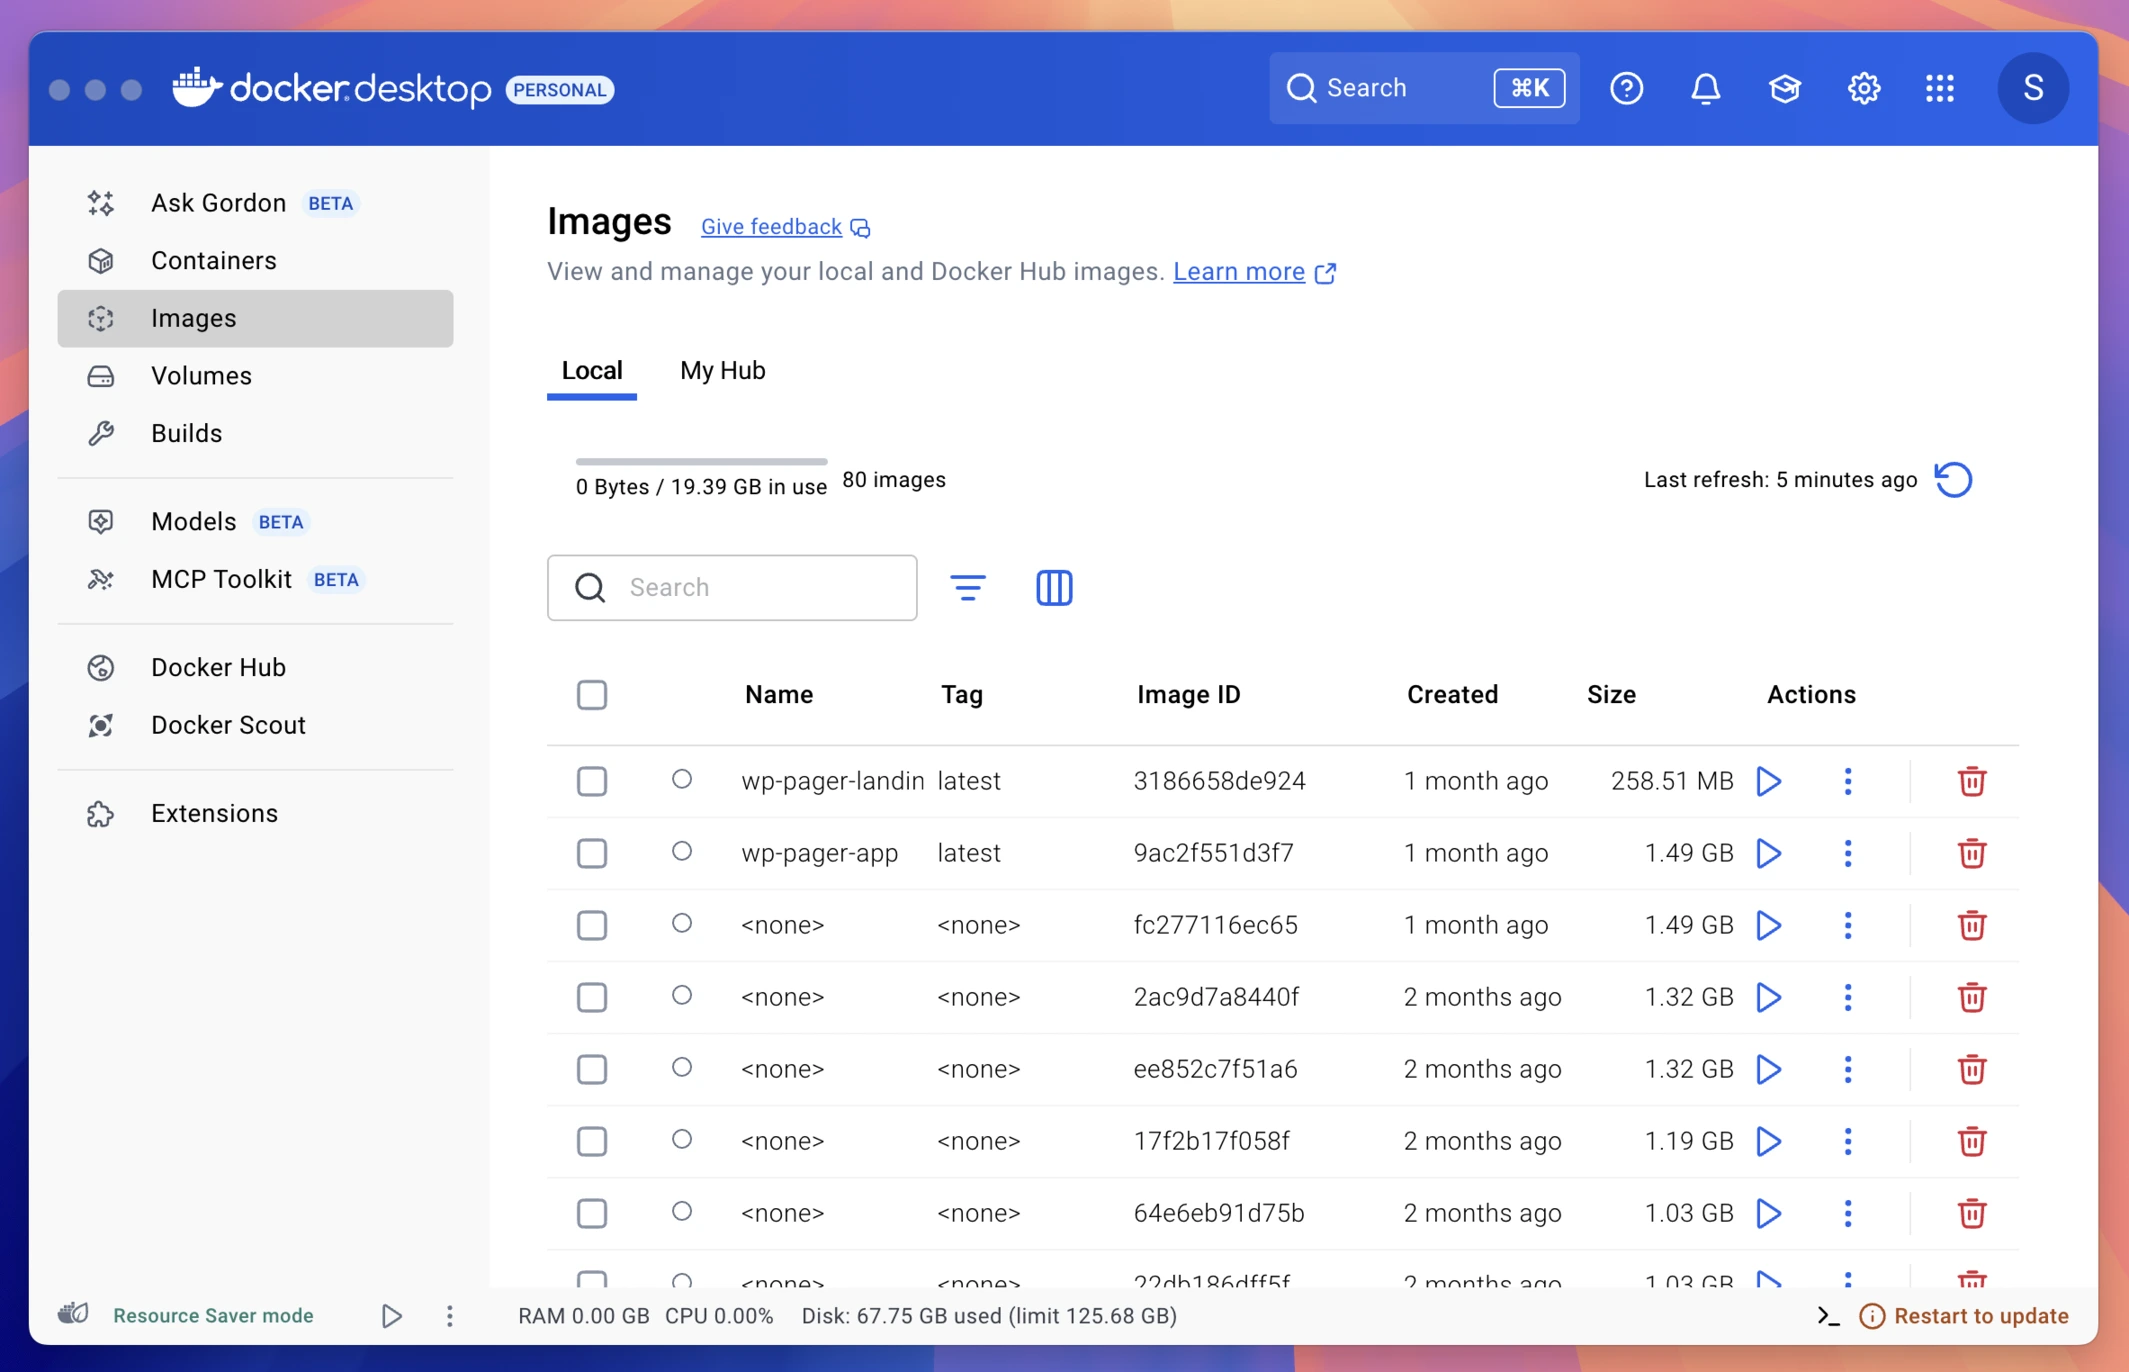Open the Extensions section
Image resolution: width=2129 pixels, height=1372 pixels.
(x=214, y=813)
